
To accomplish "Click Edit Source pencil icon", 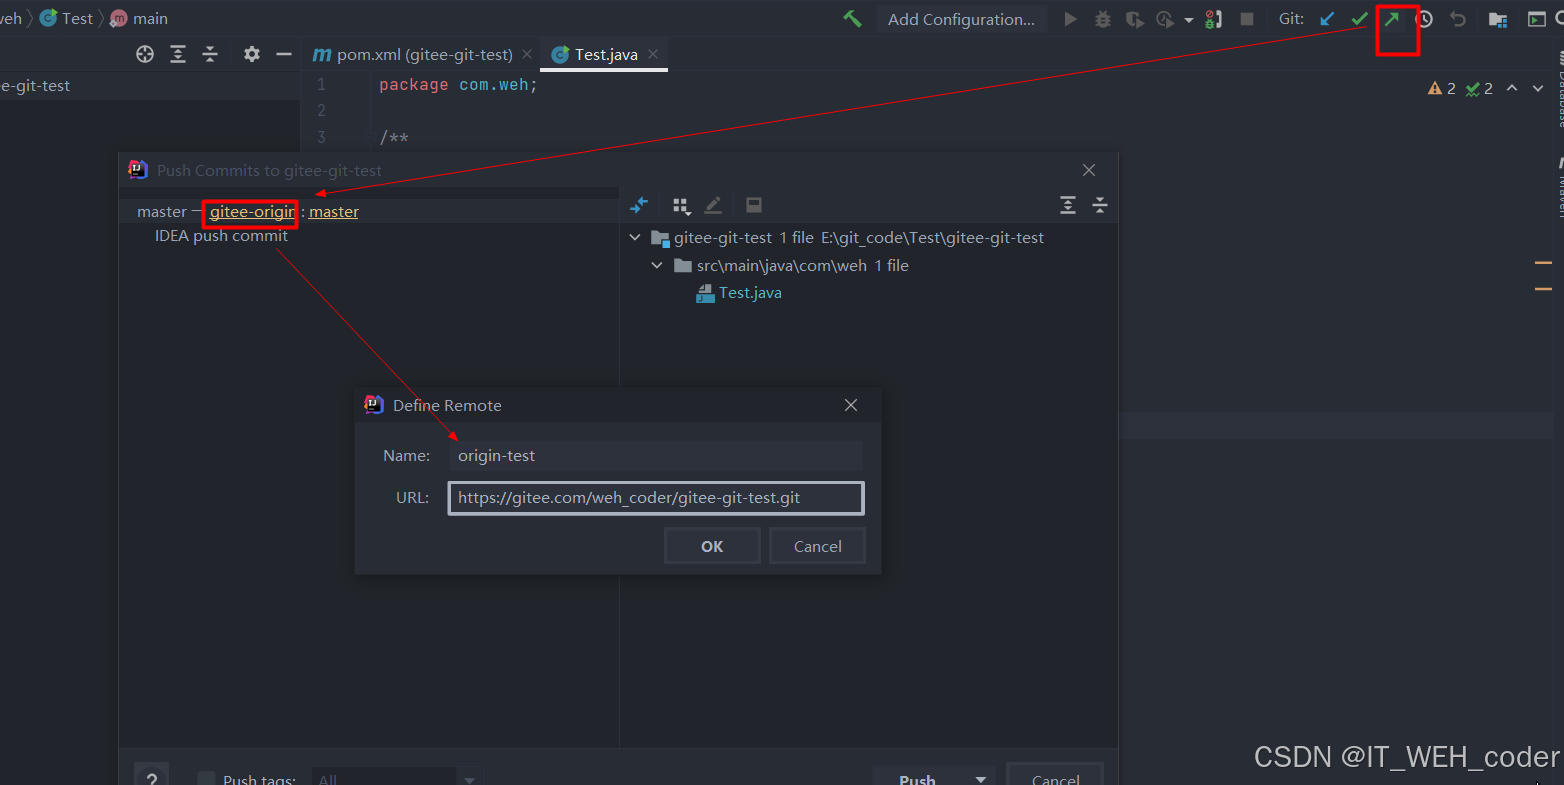I will click(713, 205).
